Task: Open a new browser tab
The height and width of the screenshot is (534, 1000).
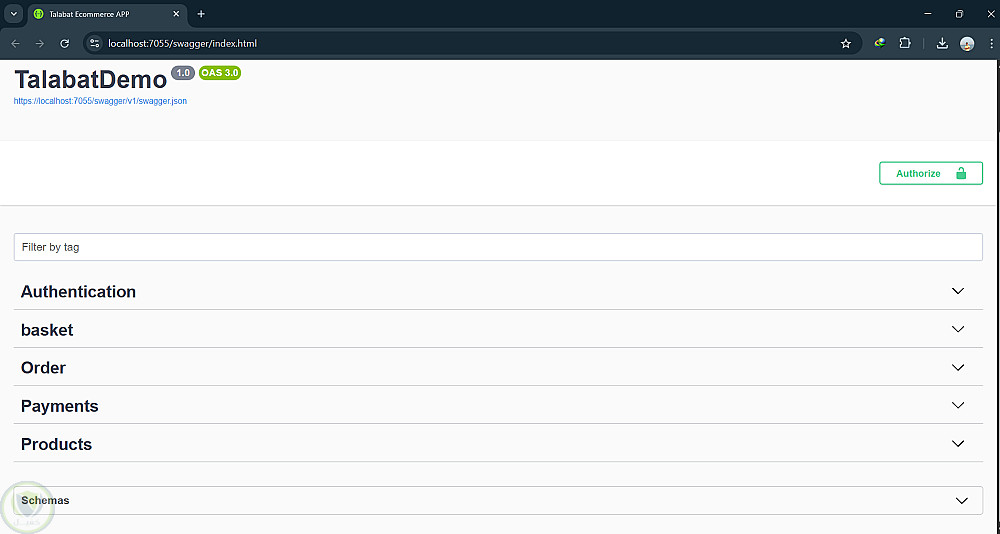Action: (201, 14)
